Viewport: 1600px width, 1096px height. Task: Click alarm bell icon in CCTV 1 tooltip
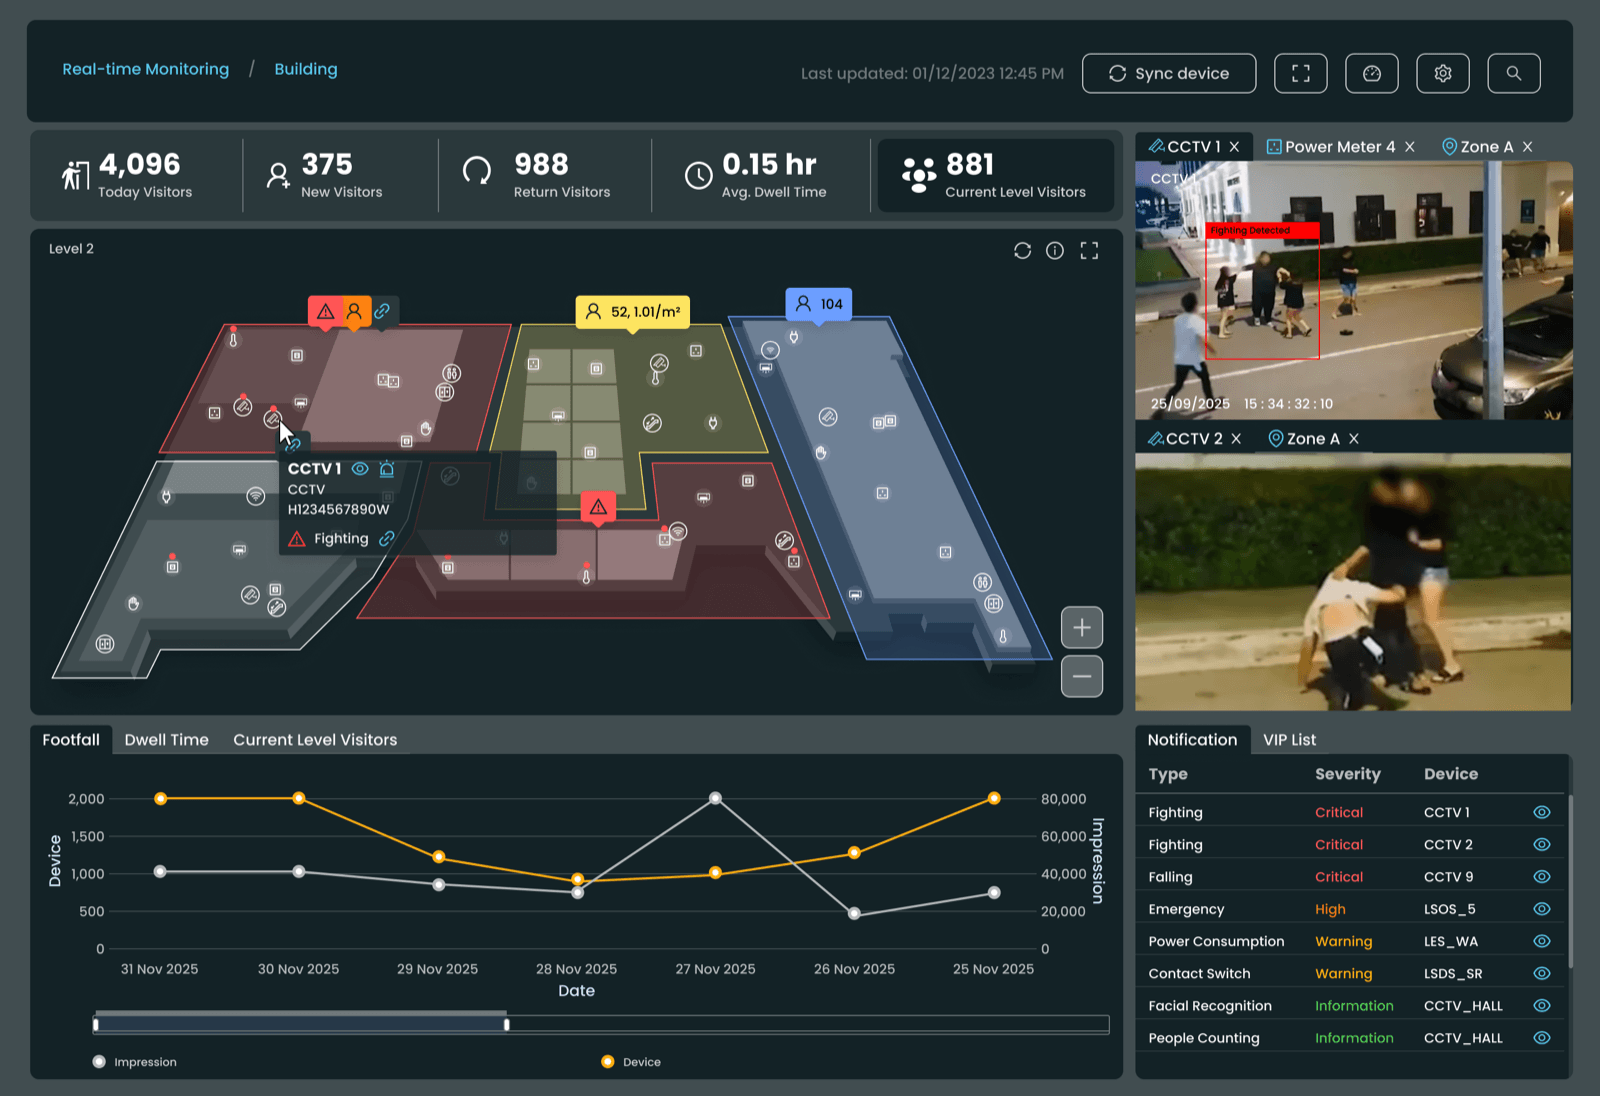click(x=387, y=468)
